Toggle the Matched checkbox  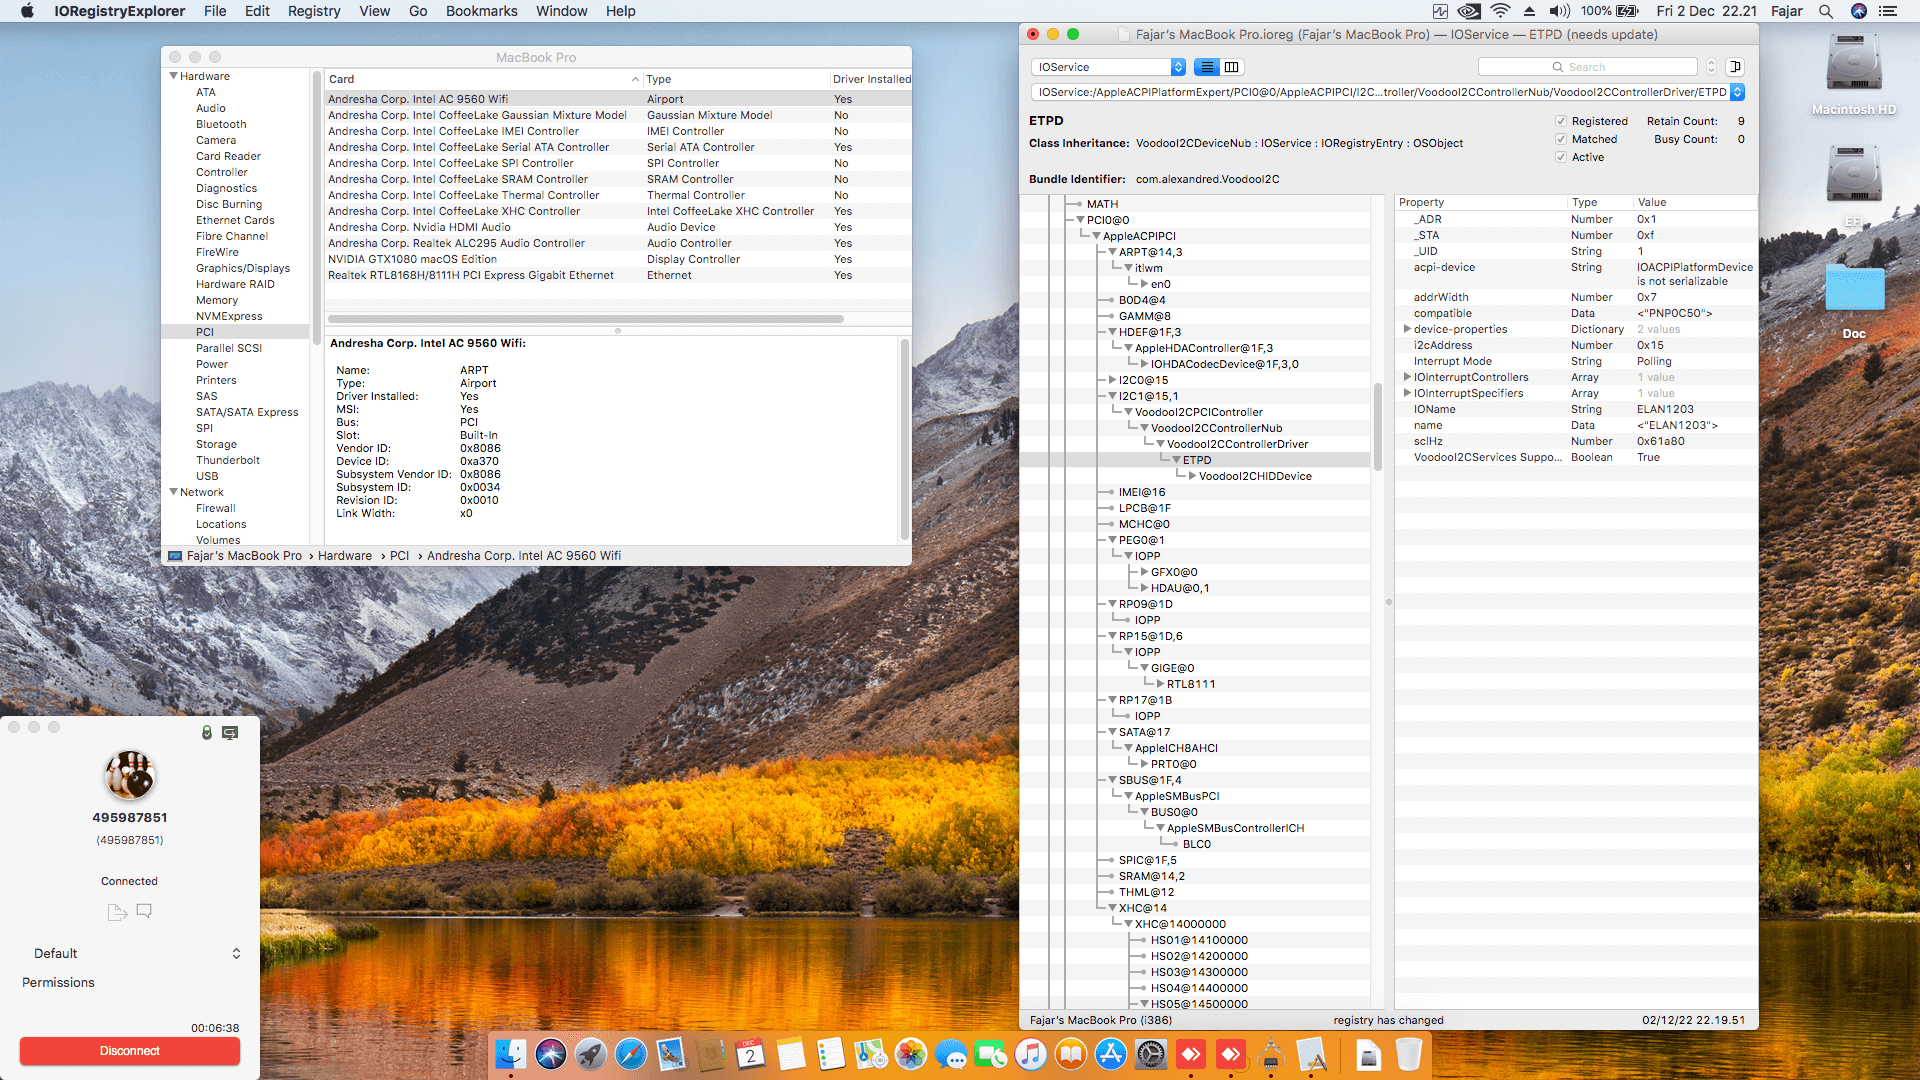click(x=1560, y=139)
